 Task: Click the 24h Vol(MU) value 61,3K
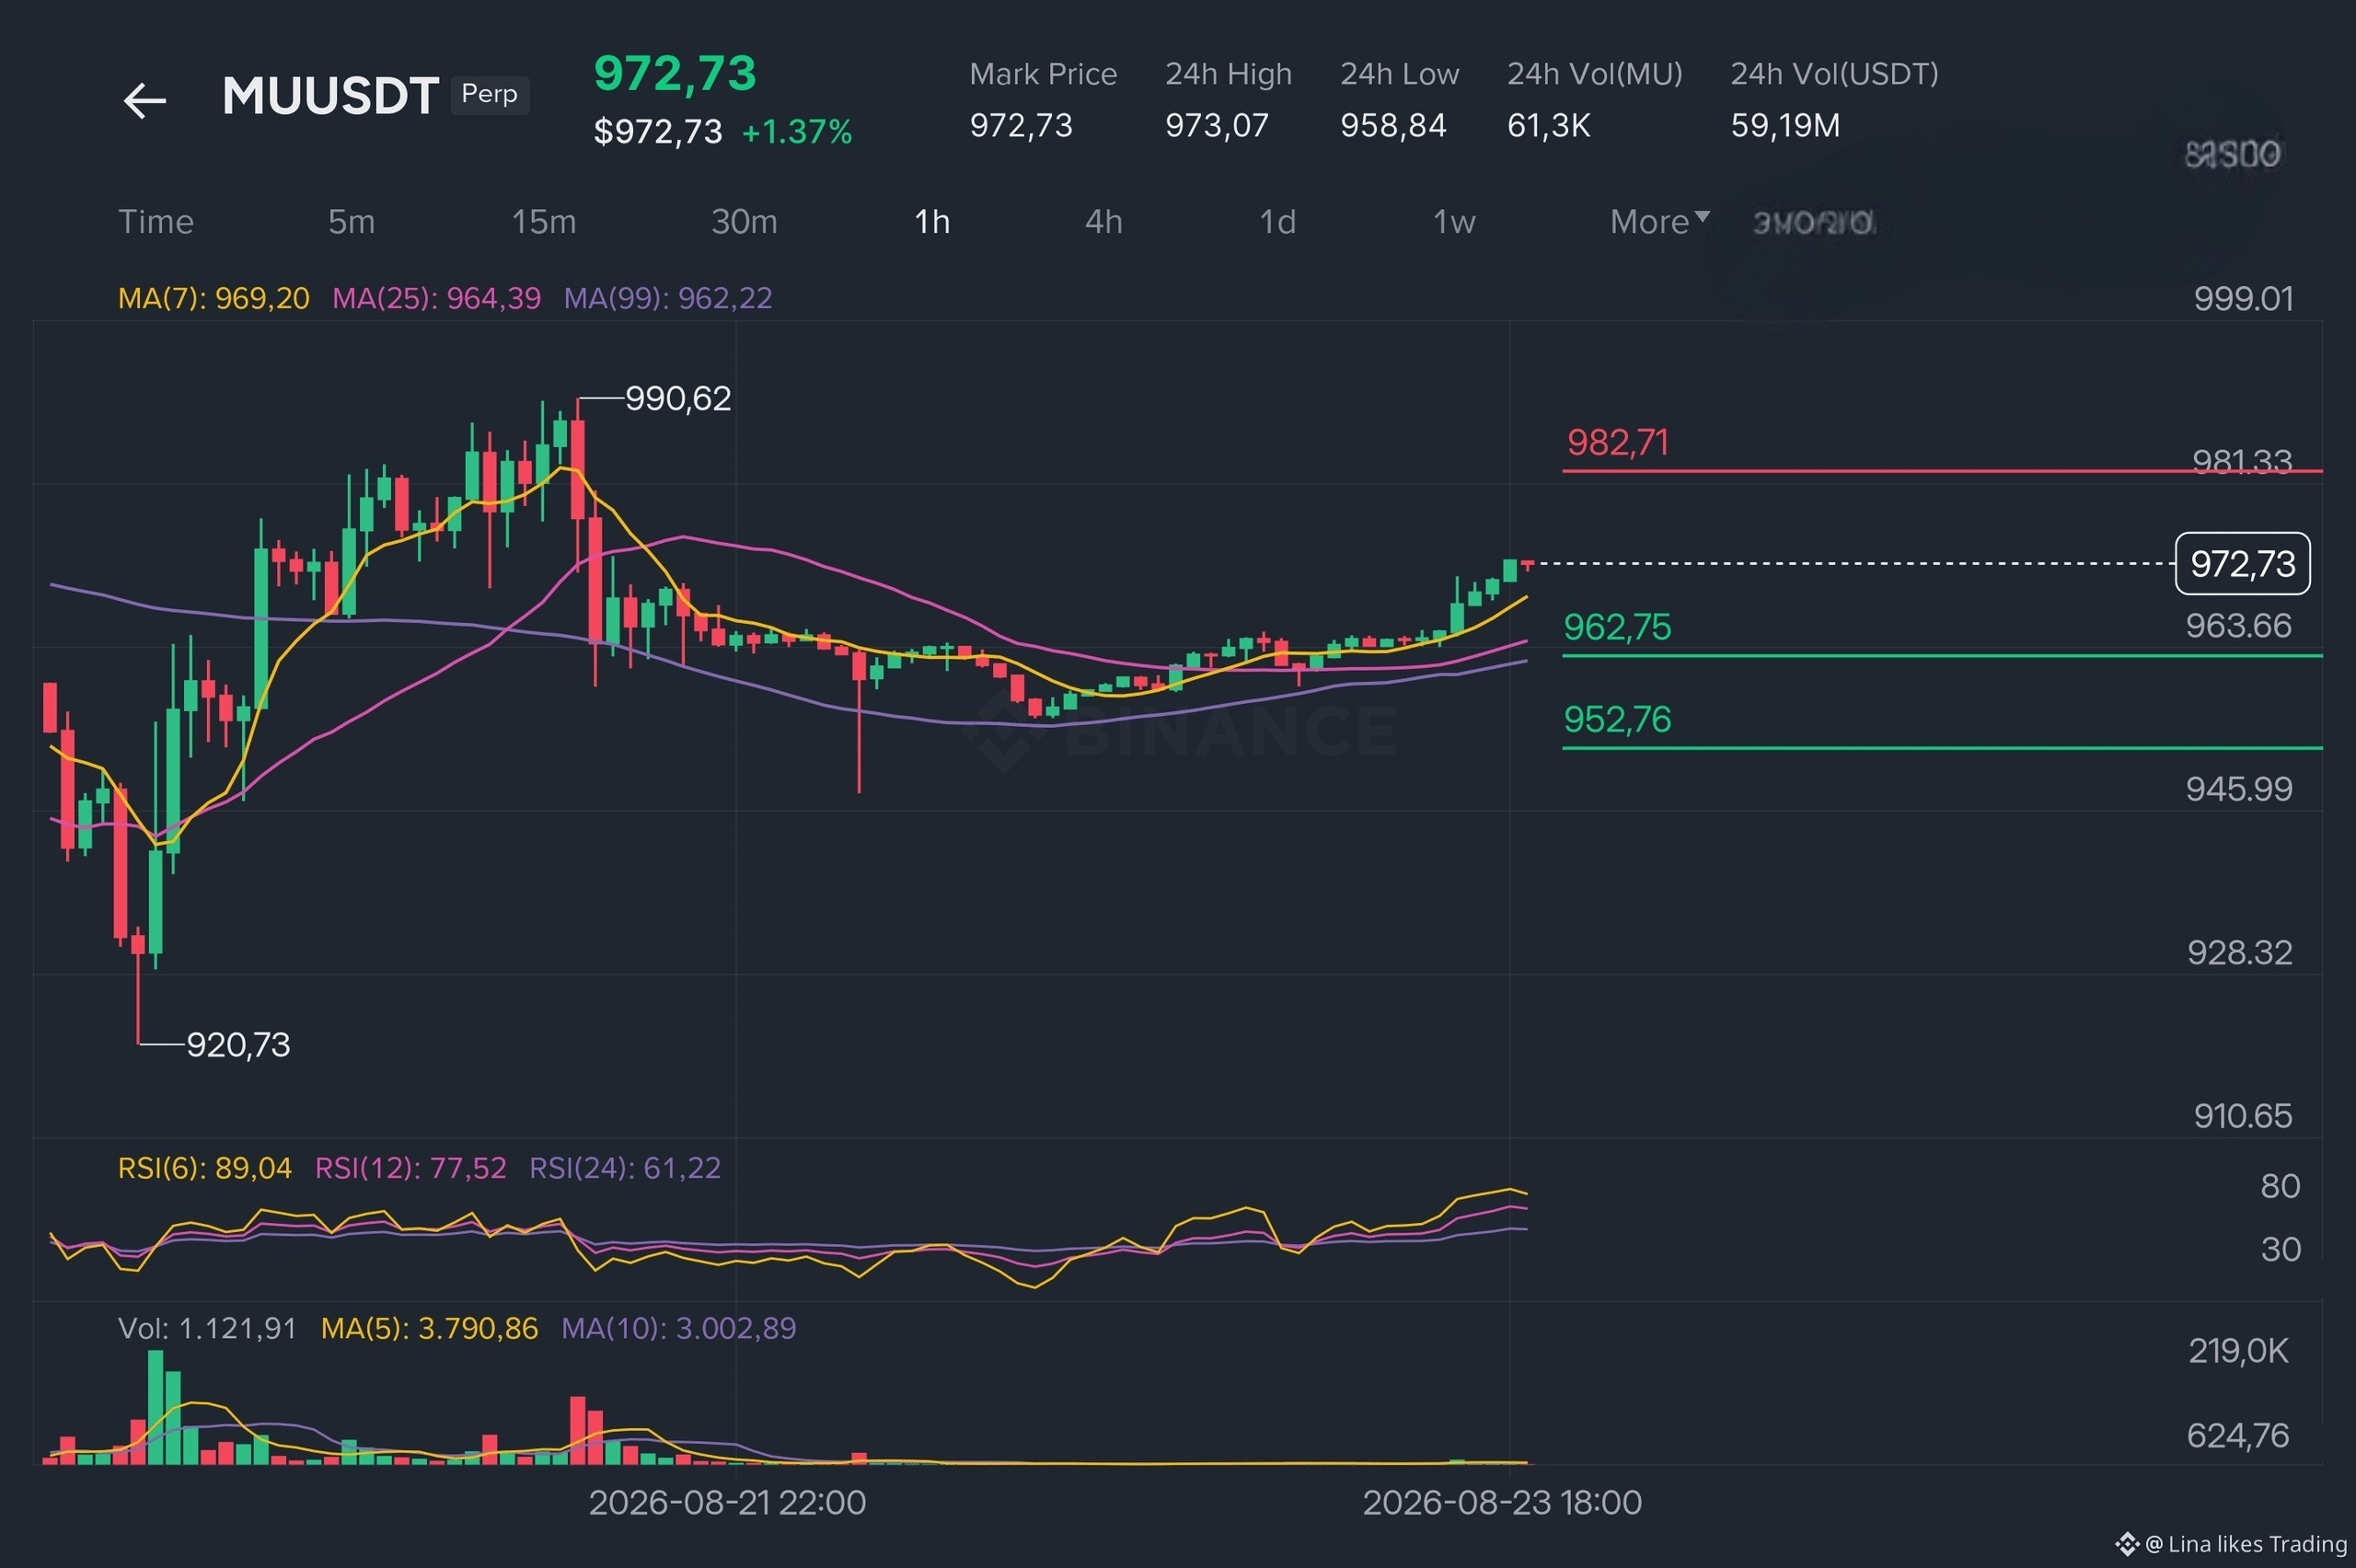1549,125
